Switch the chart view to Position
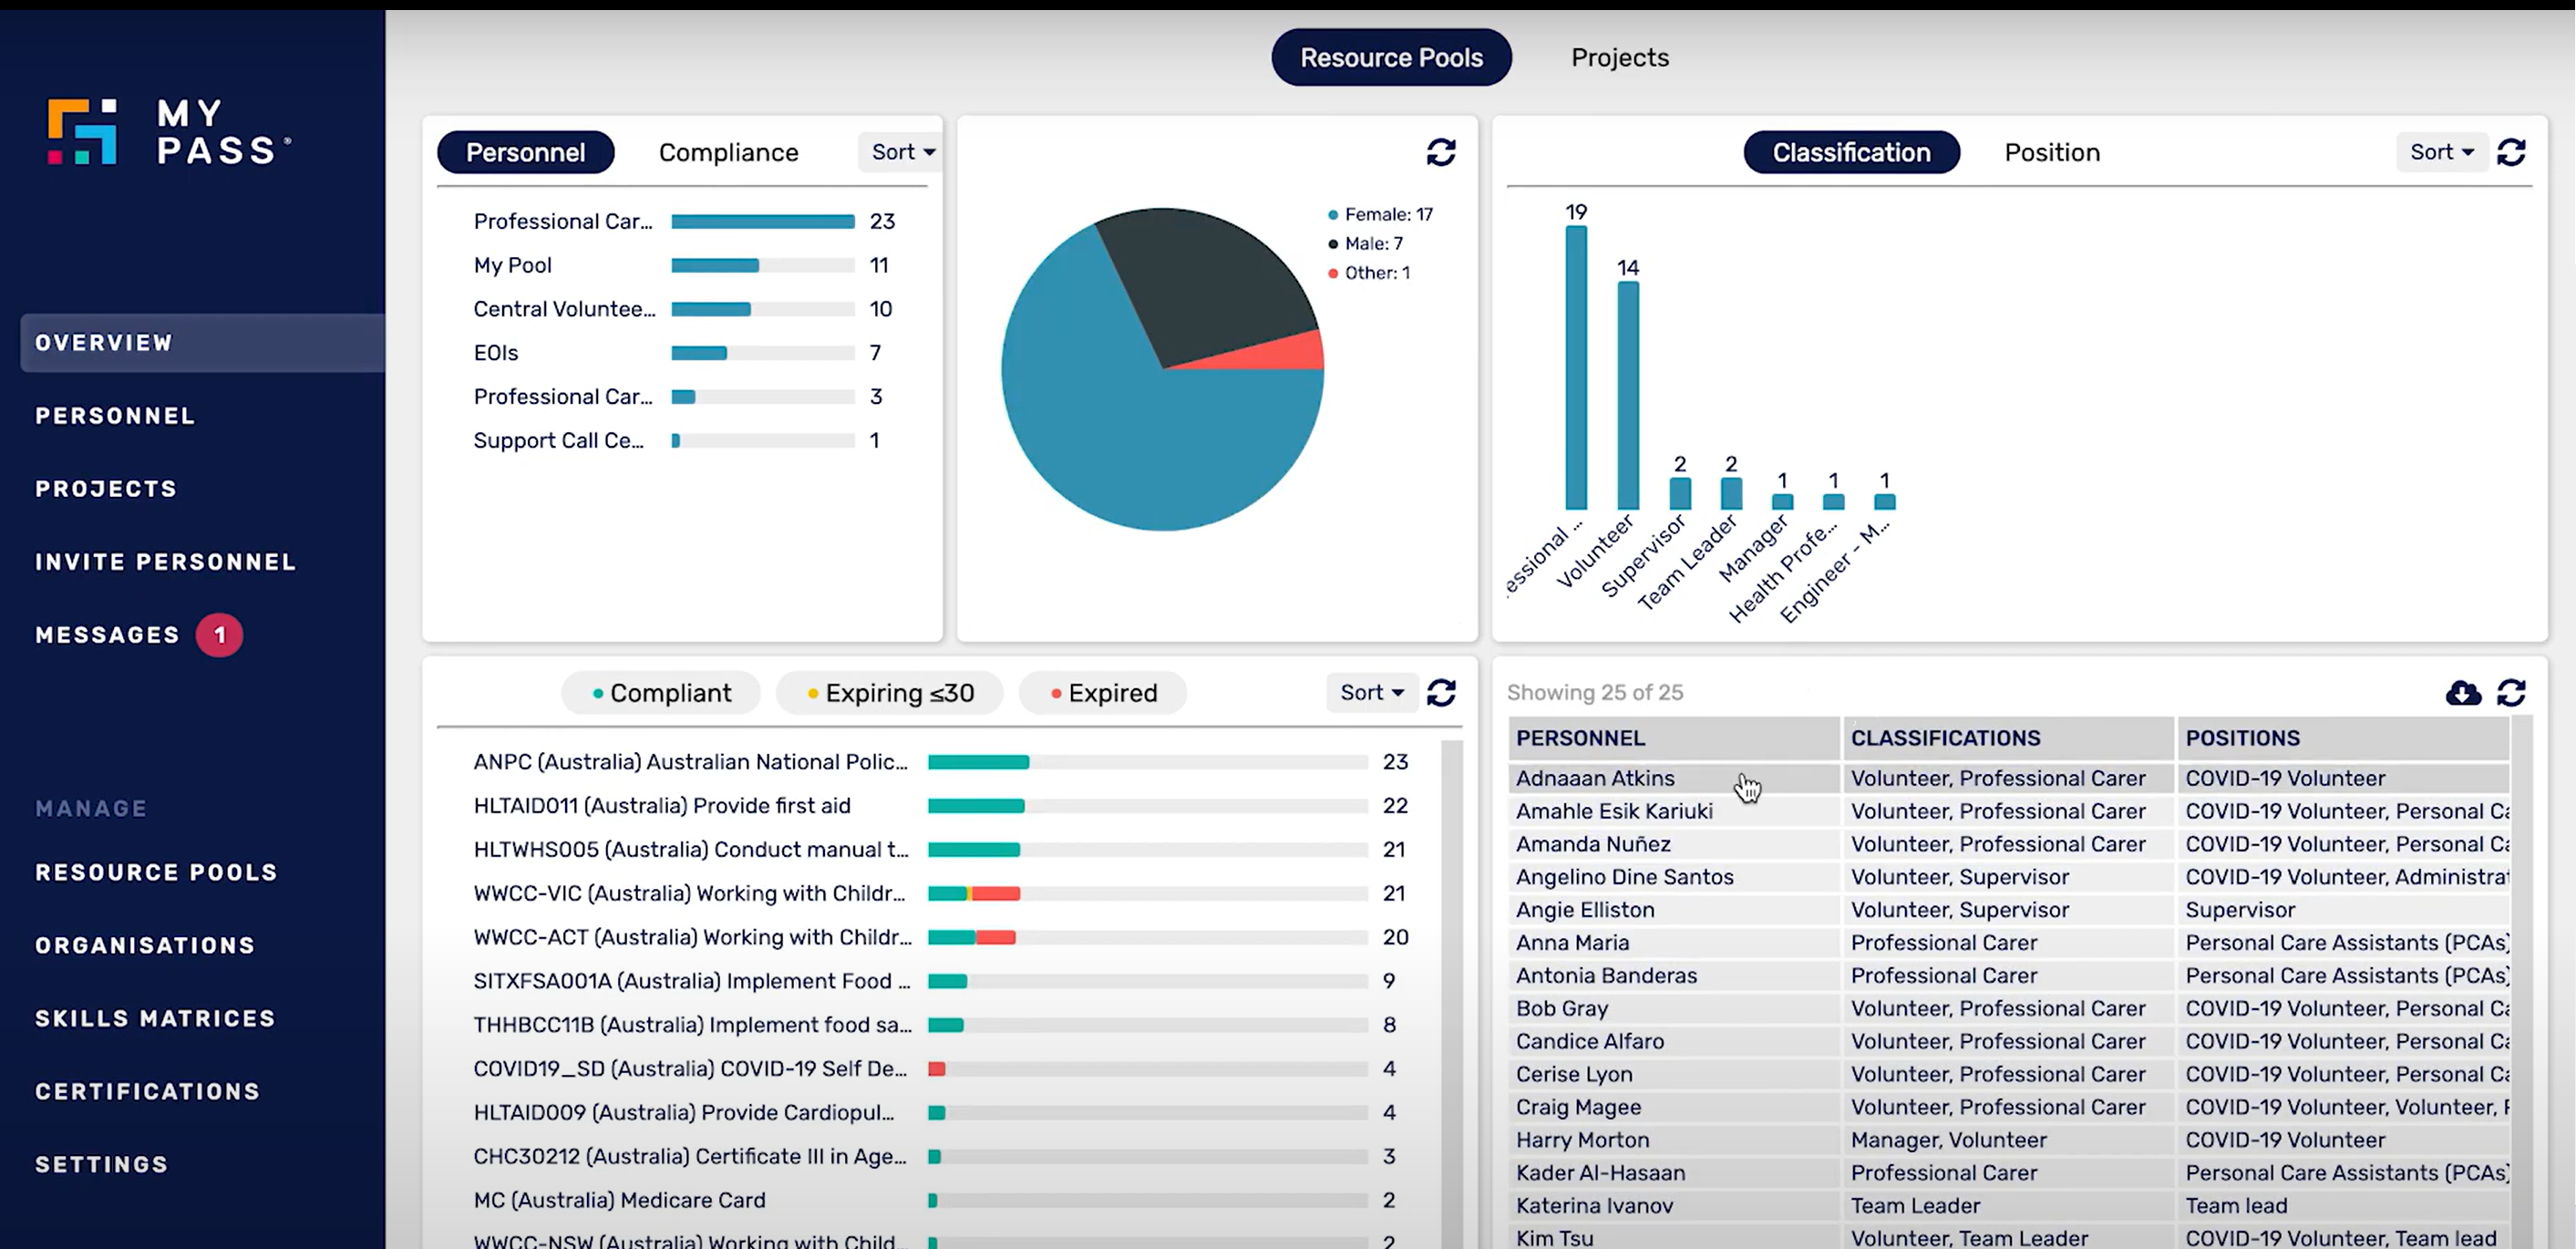Viewport: 2576px width, 1249px height. (2051, 152)
